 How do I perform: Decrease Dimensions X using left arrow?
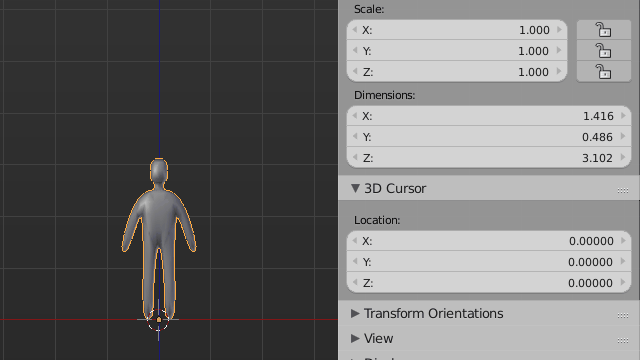(355, 116)
